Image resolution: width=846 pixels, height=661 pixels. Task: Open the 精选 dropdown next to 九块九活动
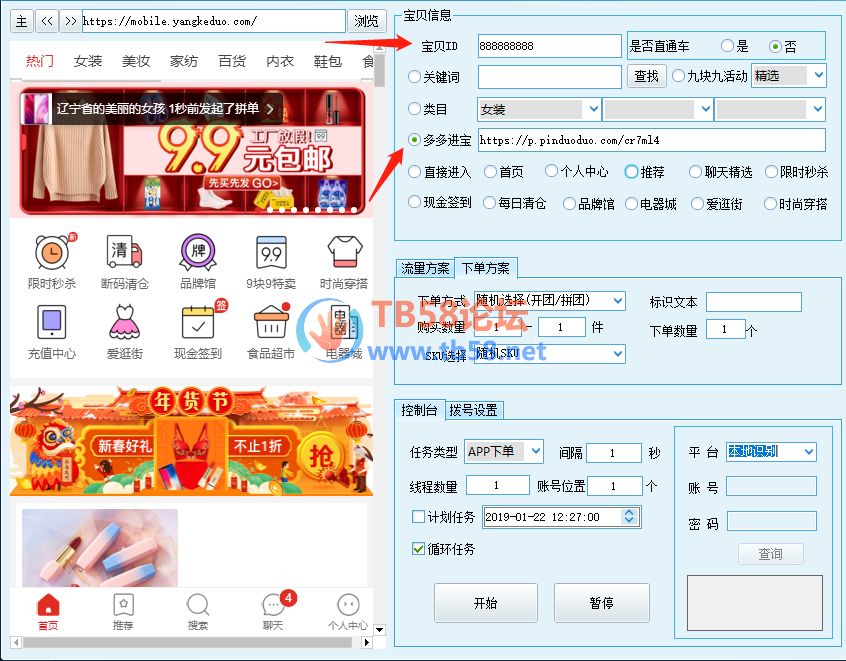click(788, 76)
